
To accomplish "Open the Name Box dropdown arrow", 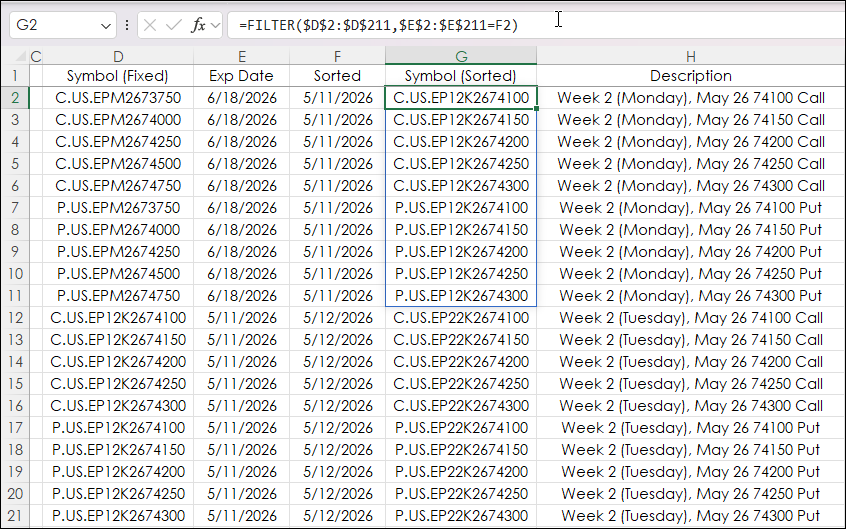I will coord(106,26).
